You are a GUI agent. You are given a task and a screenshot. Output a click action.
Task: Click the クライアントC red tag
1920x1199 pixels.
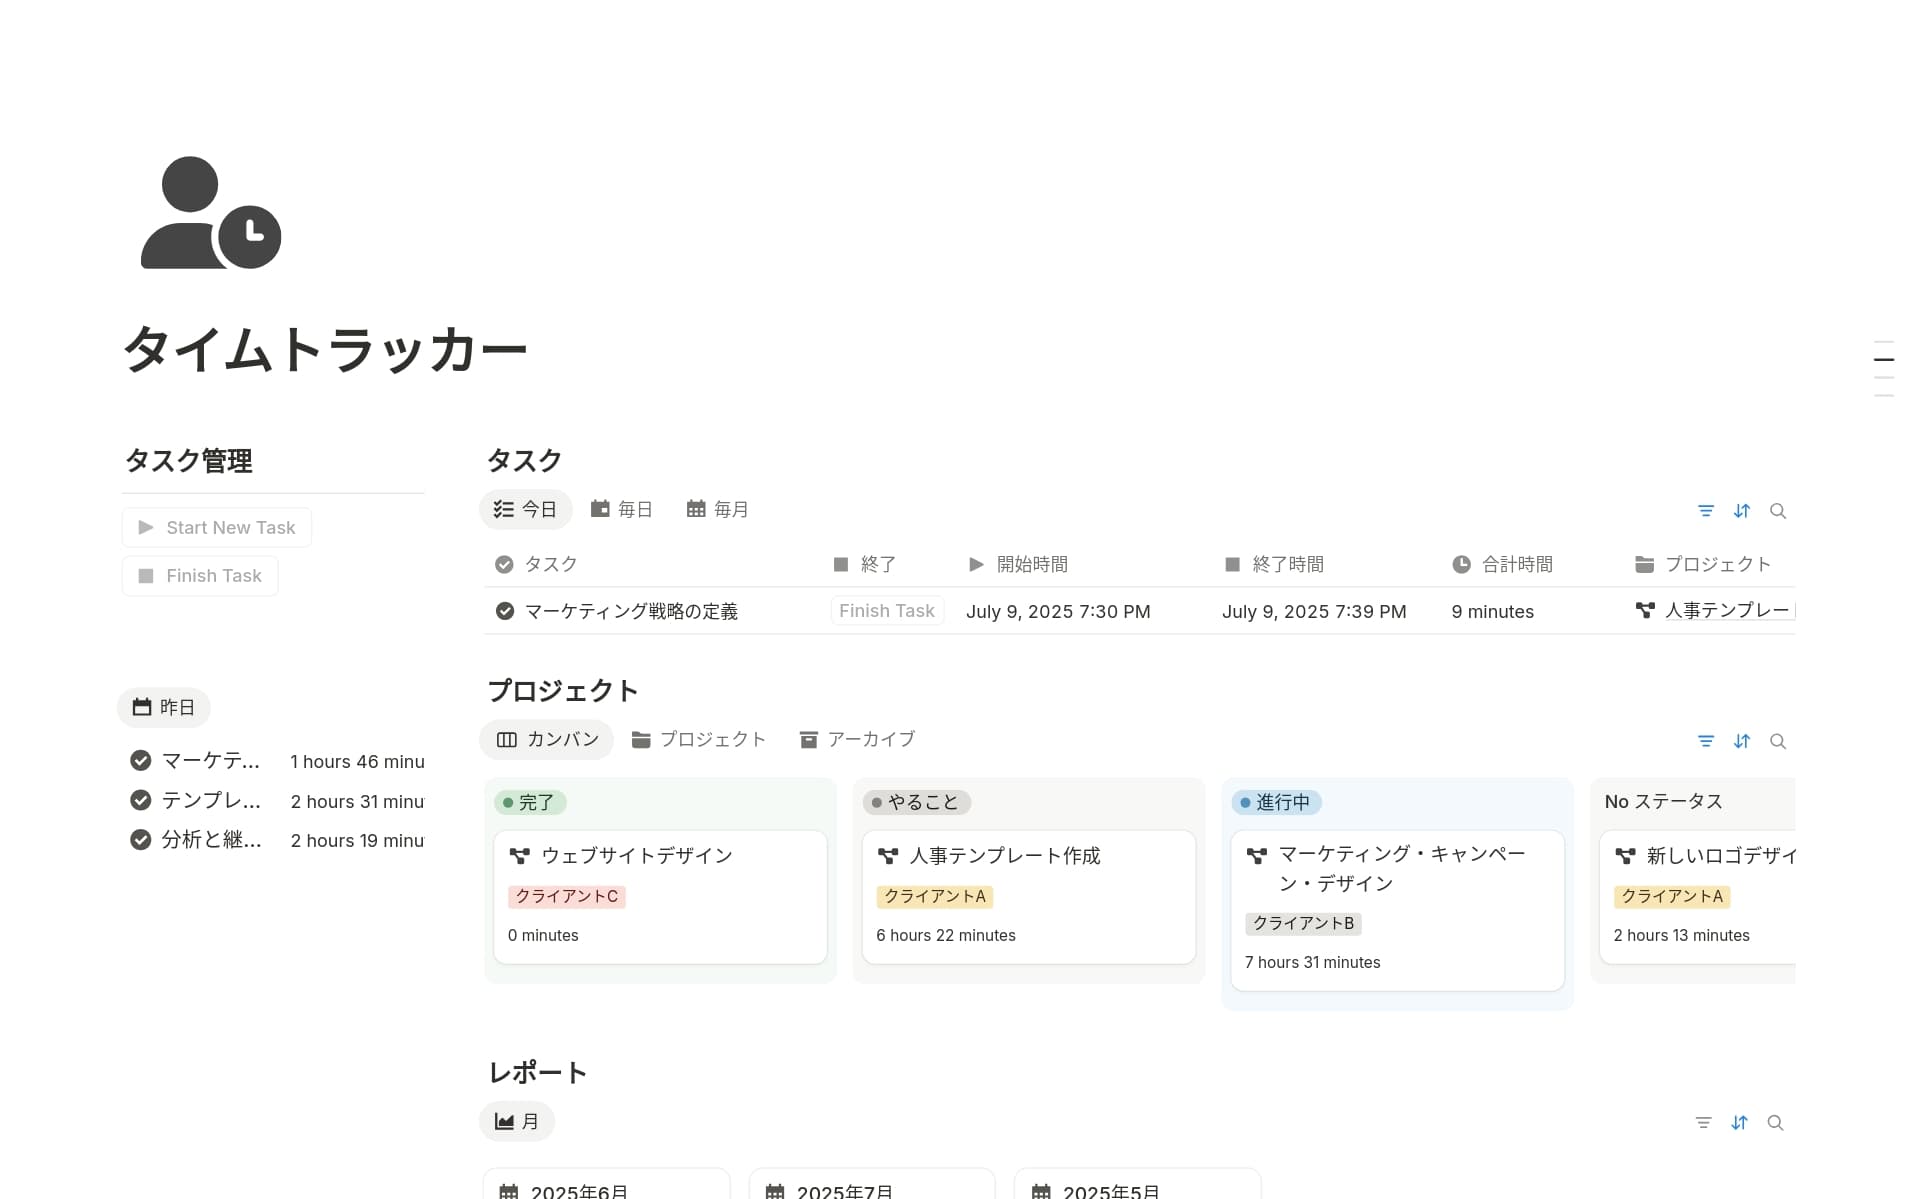(567, 896)
